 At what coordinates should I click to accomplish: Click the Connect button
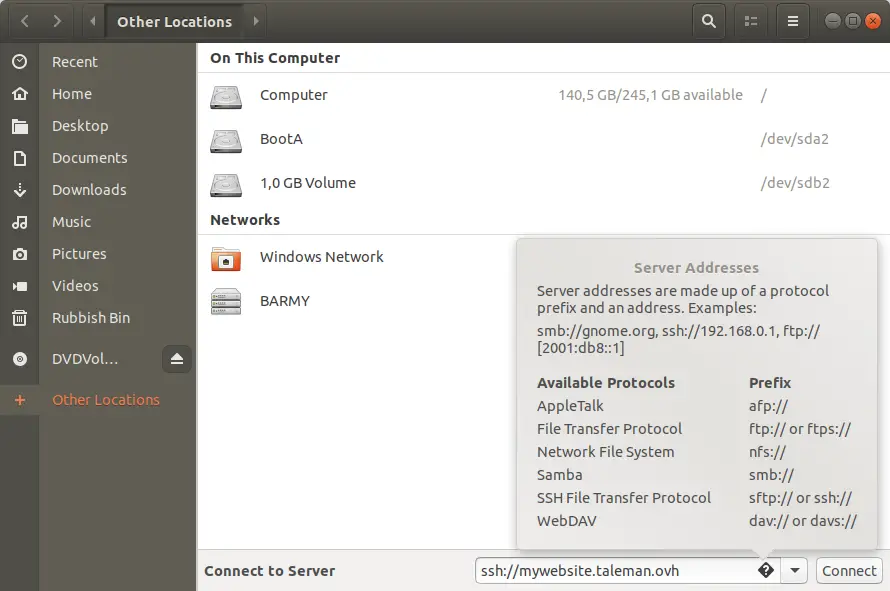pyautogui.click(x=849, y=571)
